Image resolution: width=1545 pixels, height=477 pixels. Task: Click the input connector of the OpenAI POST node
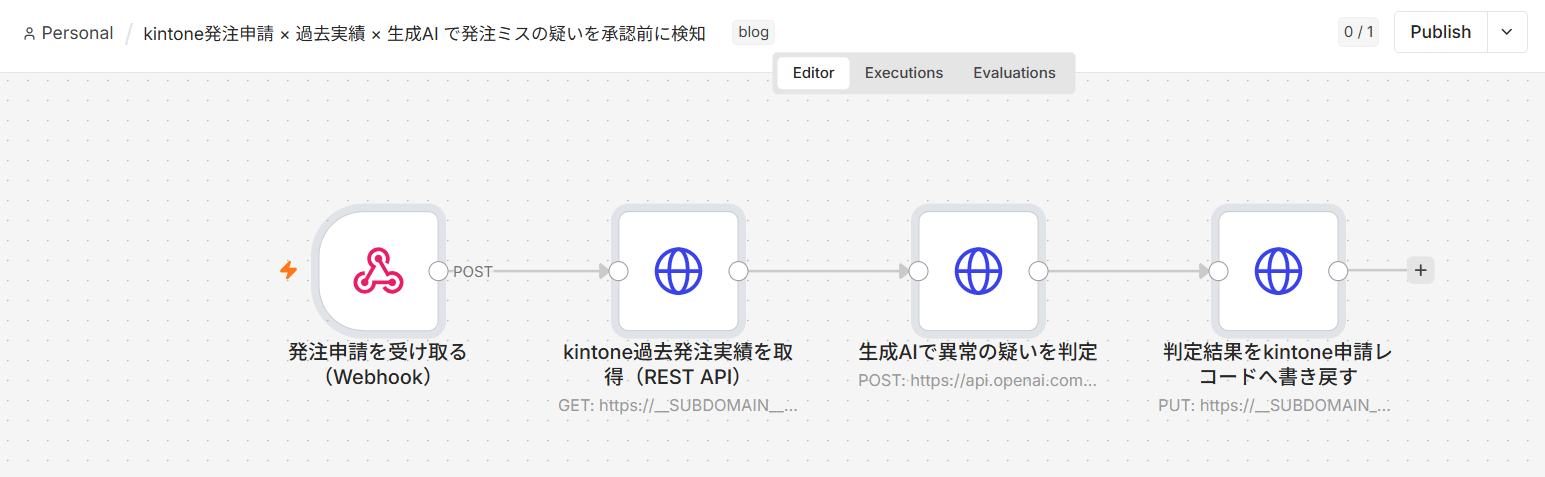click(918, 271)
